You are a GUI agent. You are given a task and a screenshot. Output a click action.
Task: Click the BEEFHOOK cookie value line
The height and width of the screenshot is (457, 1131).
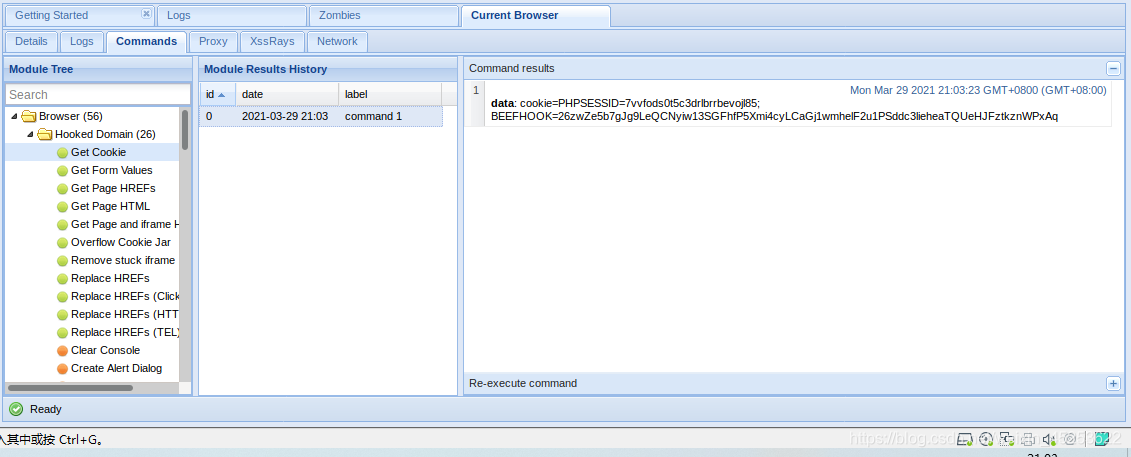775,116
